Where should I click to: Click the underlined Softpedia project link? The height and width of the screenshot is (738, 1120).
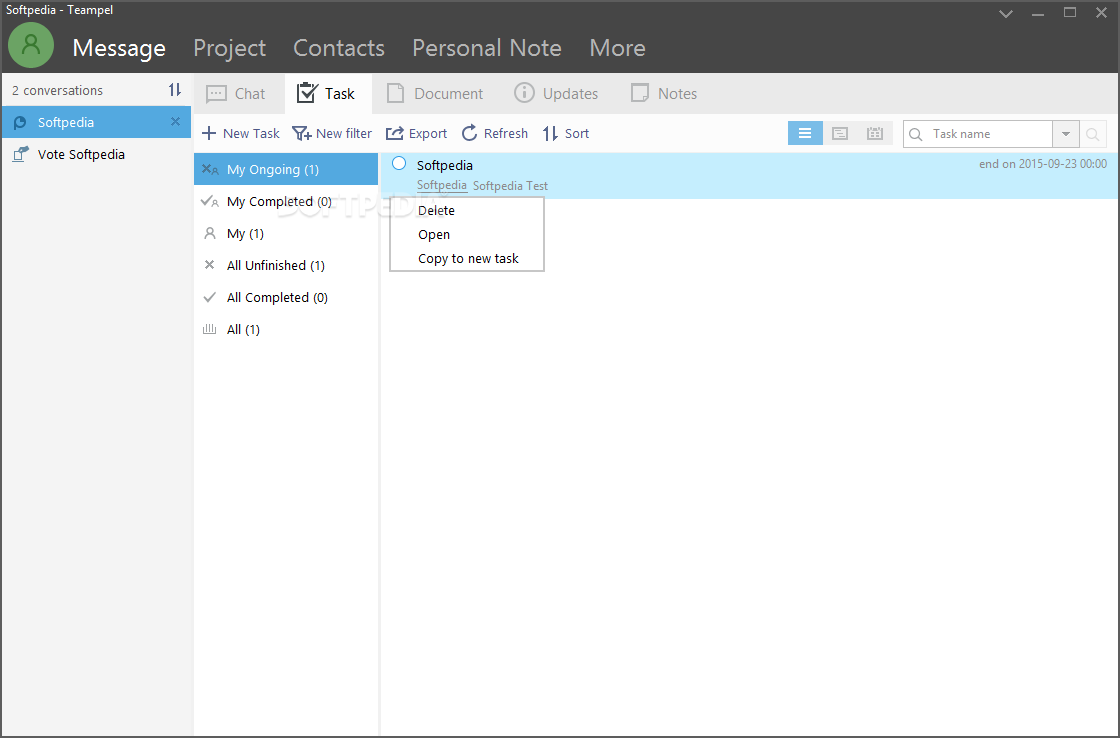point(441,185)
